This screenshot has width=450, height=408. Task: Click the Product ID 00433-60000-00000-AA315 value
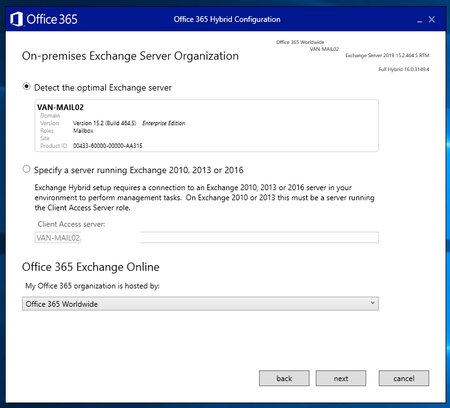(108, 146)
